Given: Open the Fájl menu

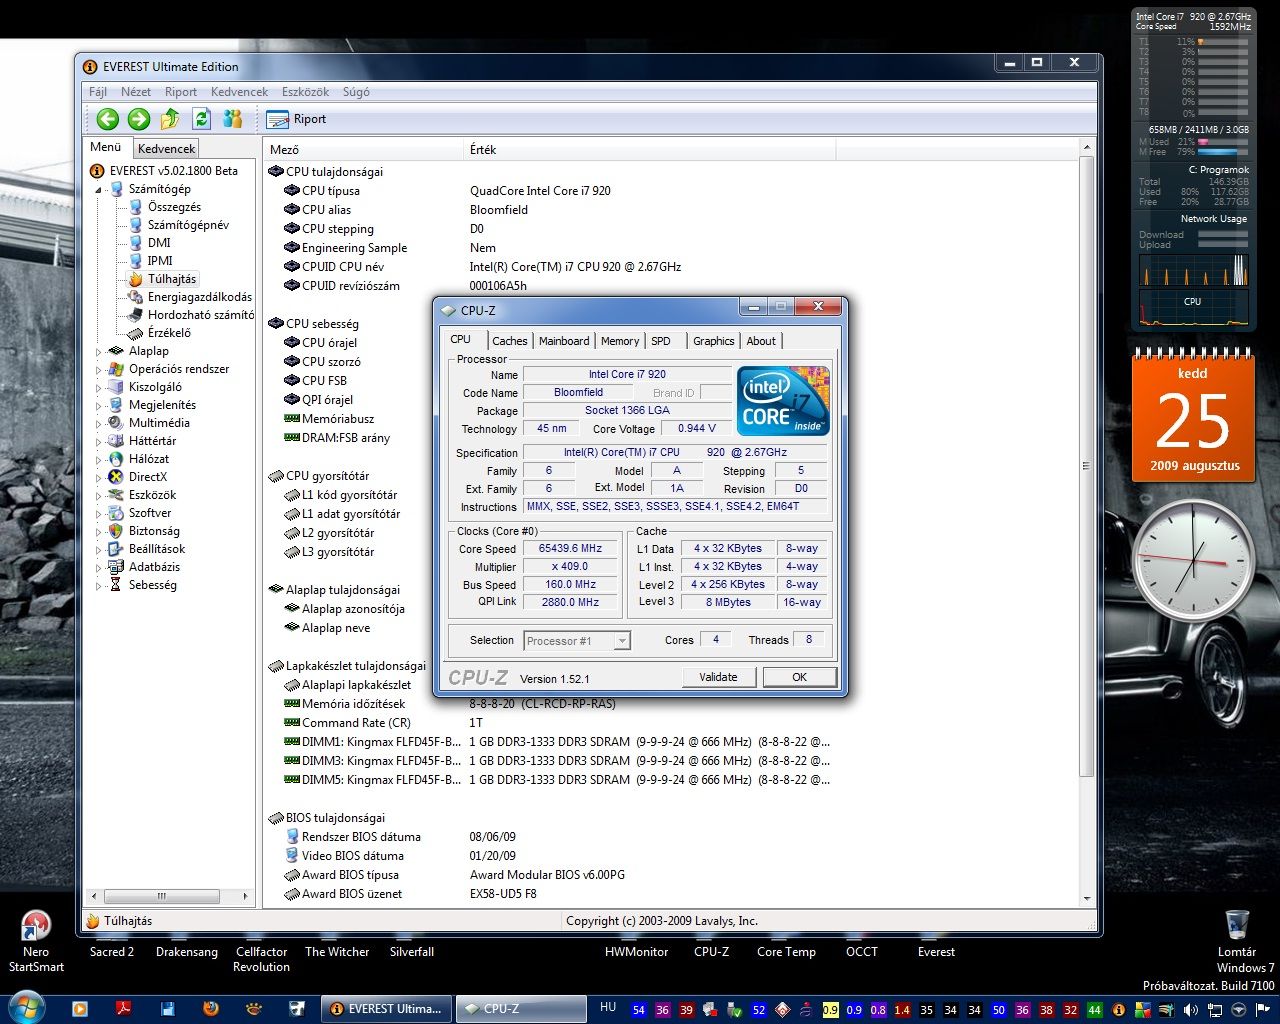Looking at the screenshot, I should (98, 91).
